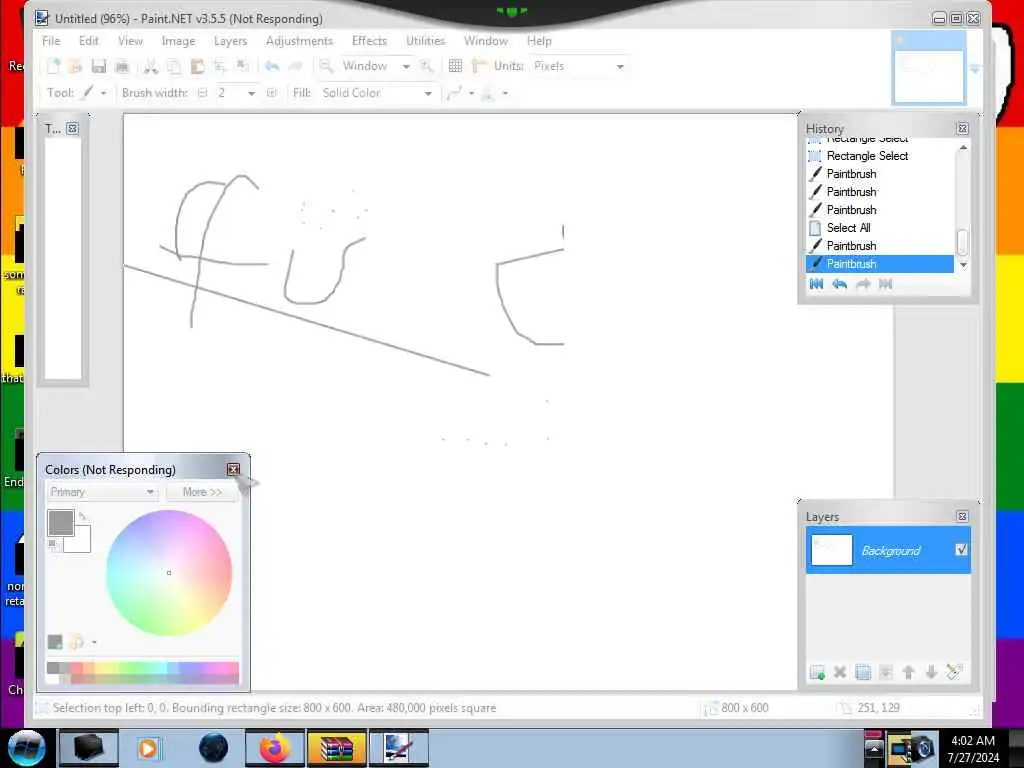The width and height of the screenshot is (1024, 768).
Task: Decrease brush width with minus button
Action: coord(202,93)
